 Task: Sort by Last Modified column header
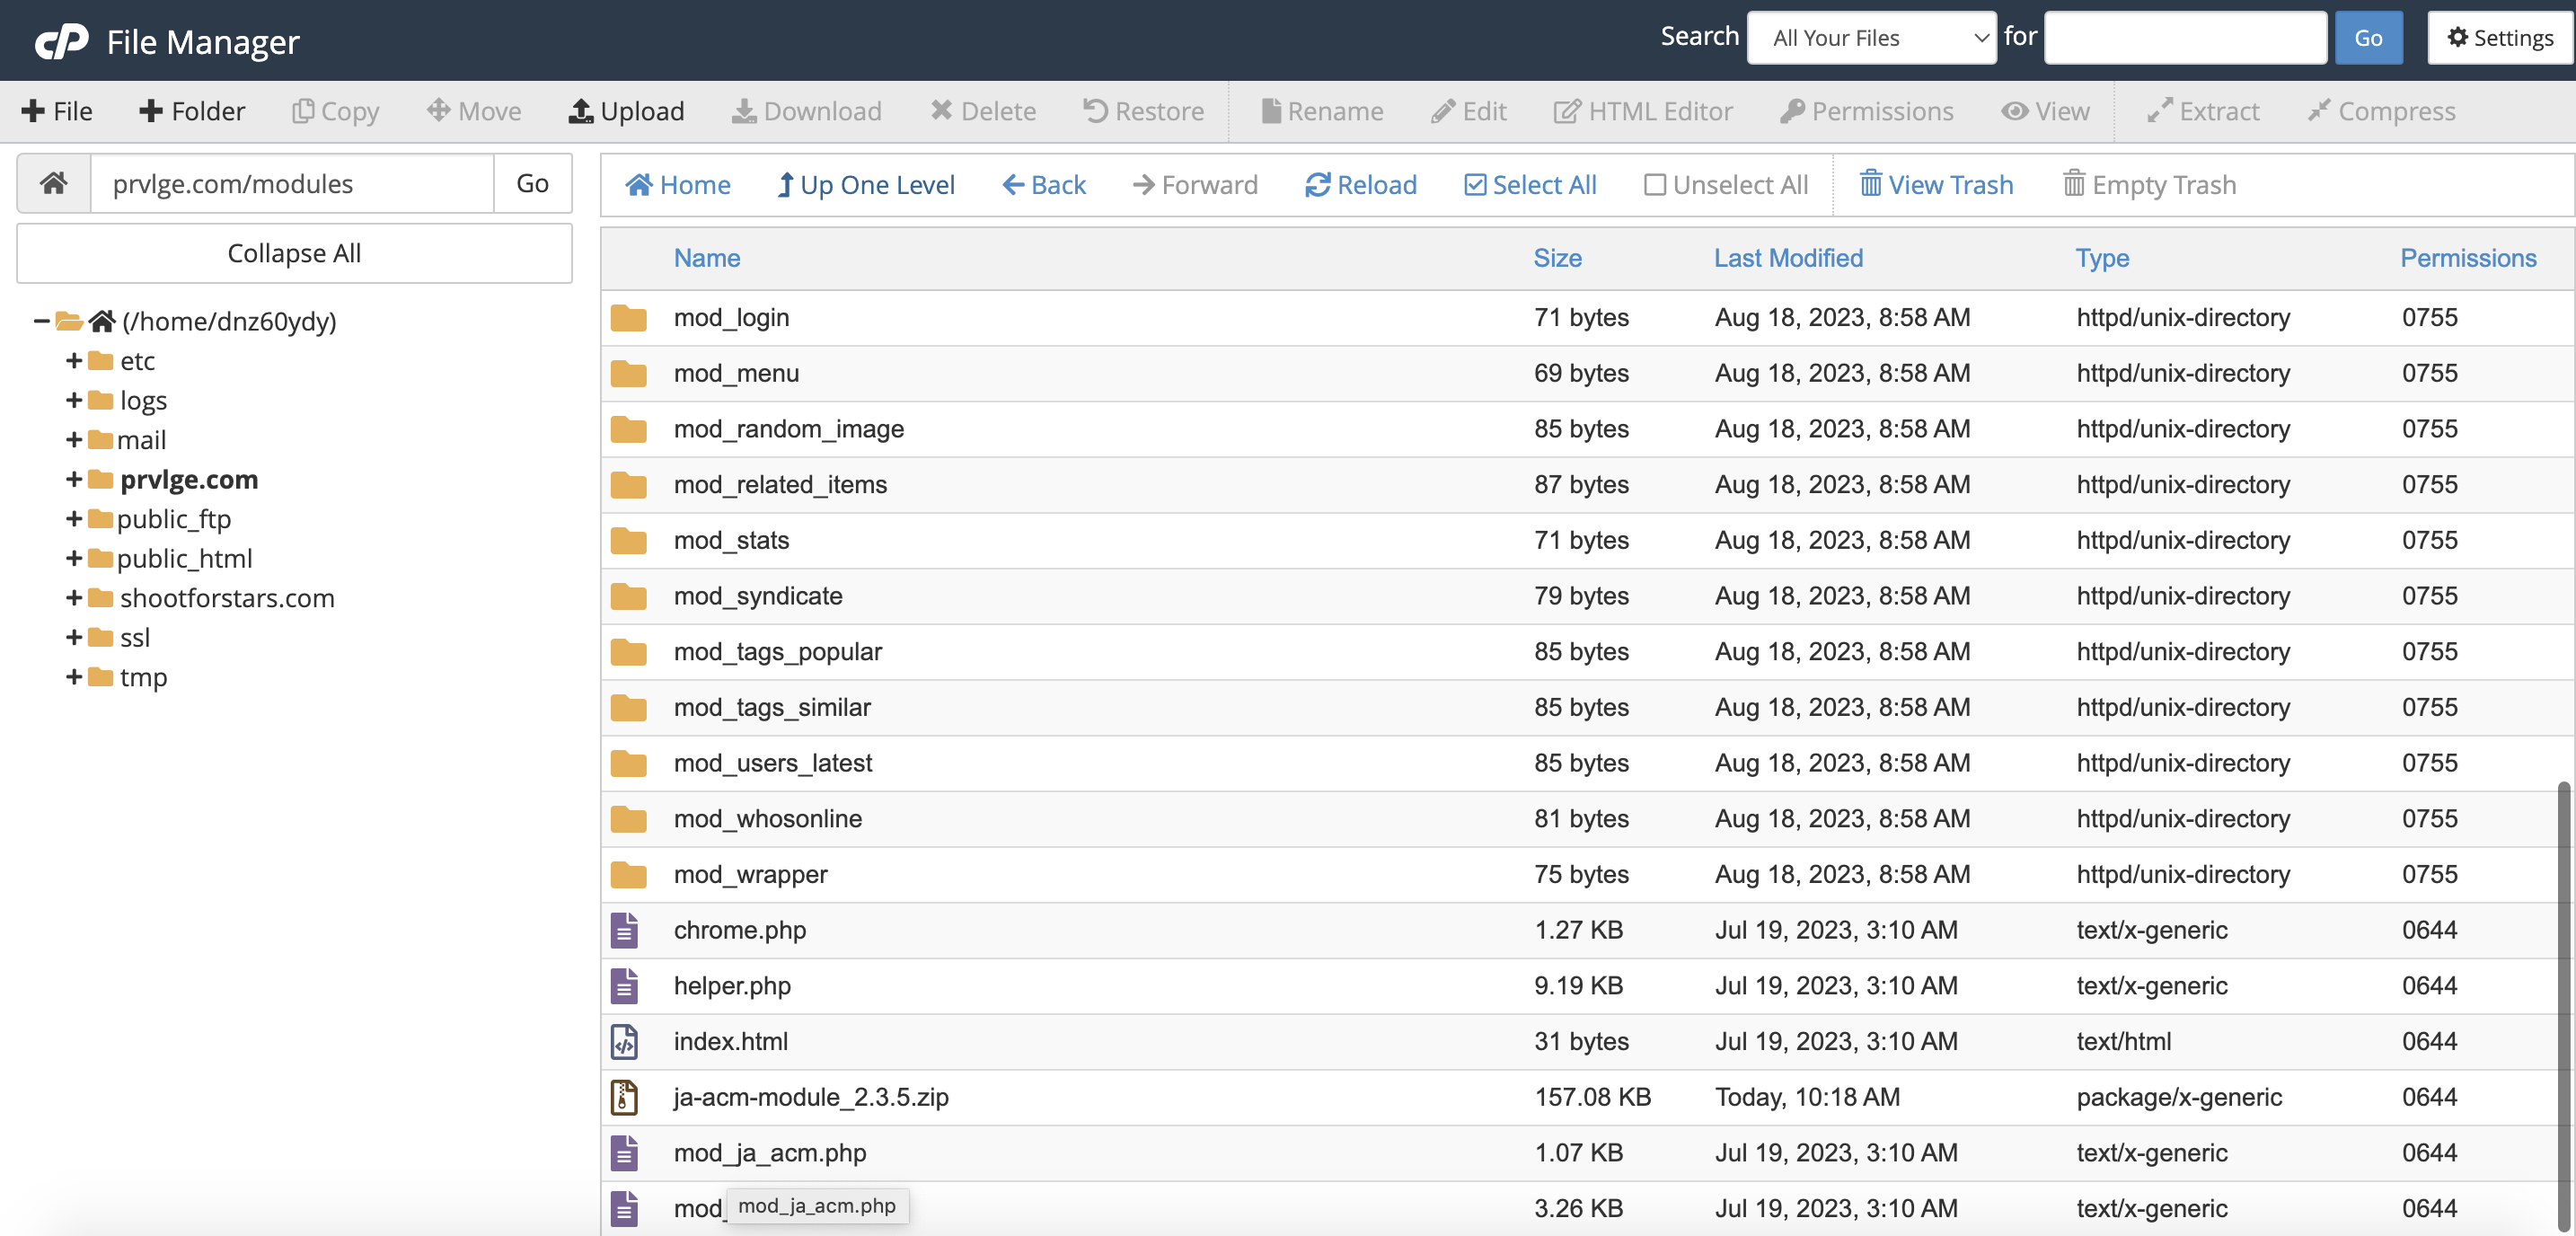click(1787, 258)
